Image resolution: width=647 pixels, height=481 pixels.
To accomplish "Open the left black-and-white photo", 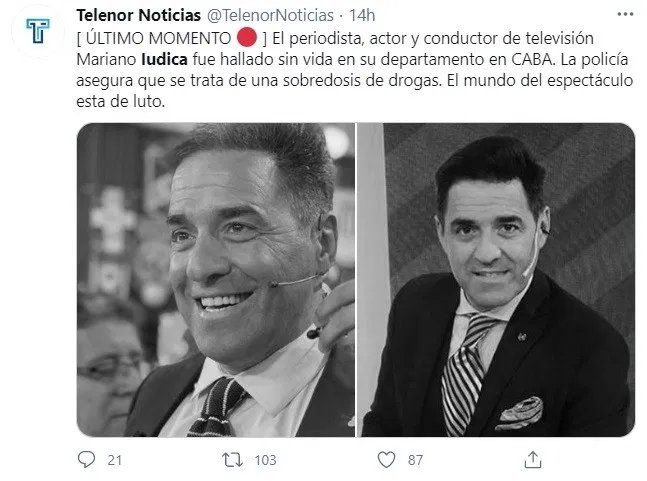I will [x=216, y=280].
